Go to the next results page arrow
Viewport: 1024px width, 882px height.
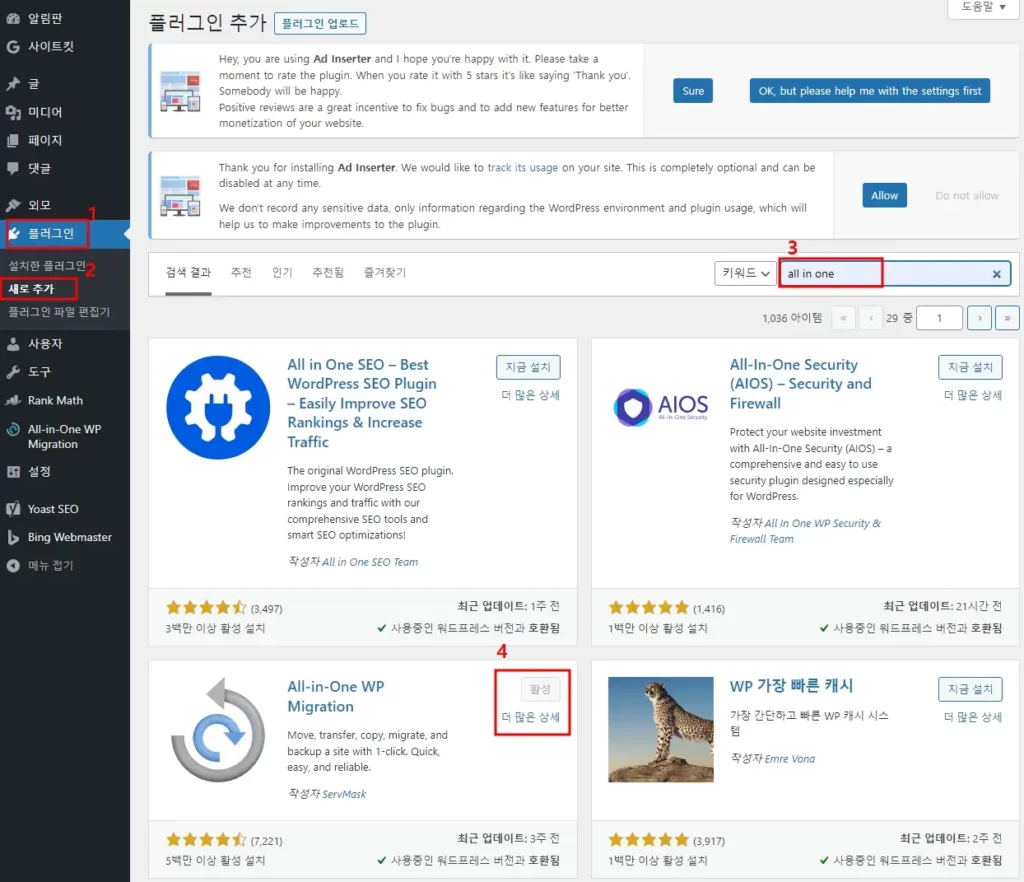[x=980, y=318]
